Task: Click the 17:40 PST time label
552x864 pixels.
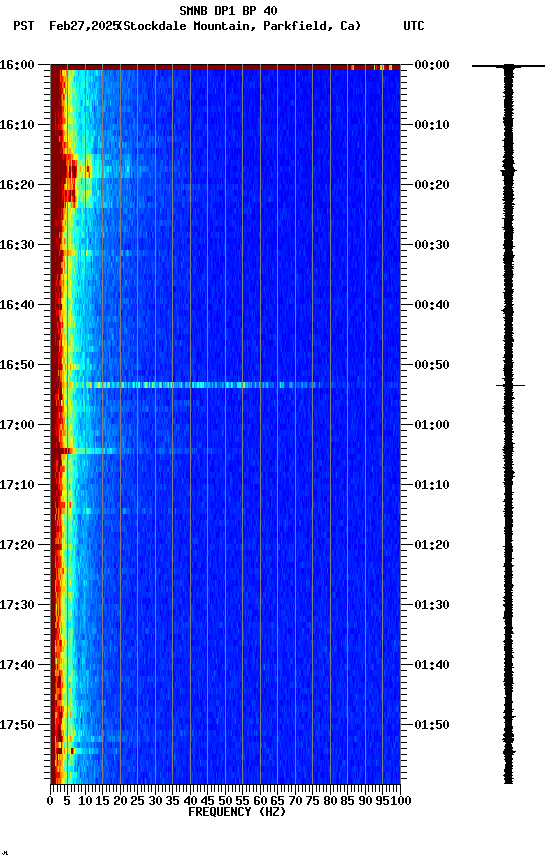Action: [x=17, y=665]
